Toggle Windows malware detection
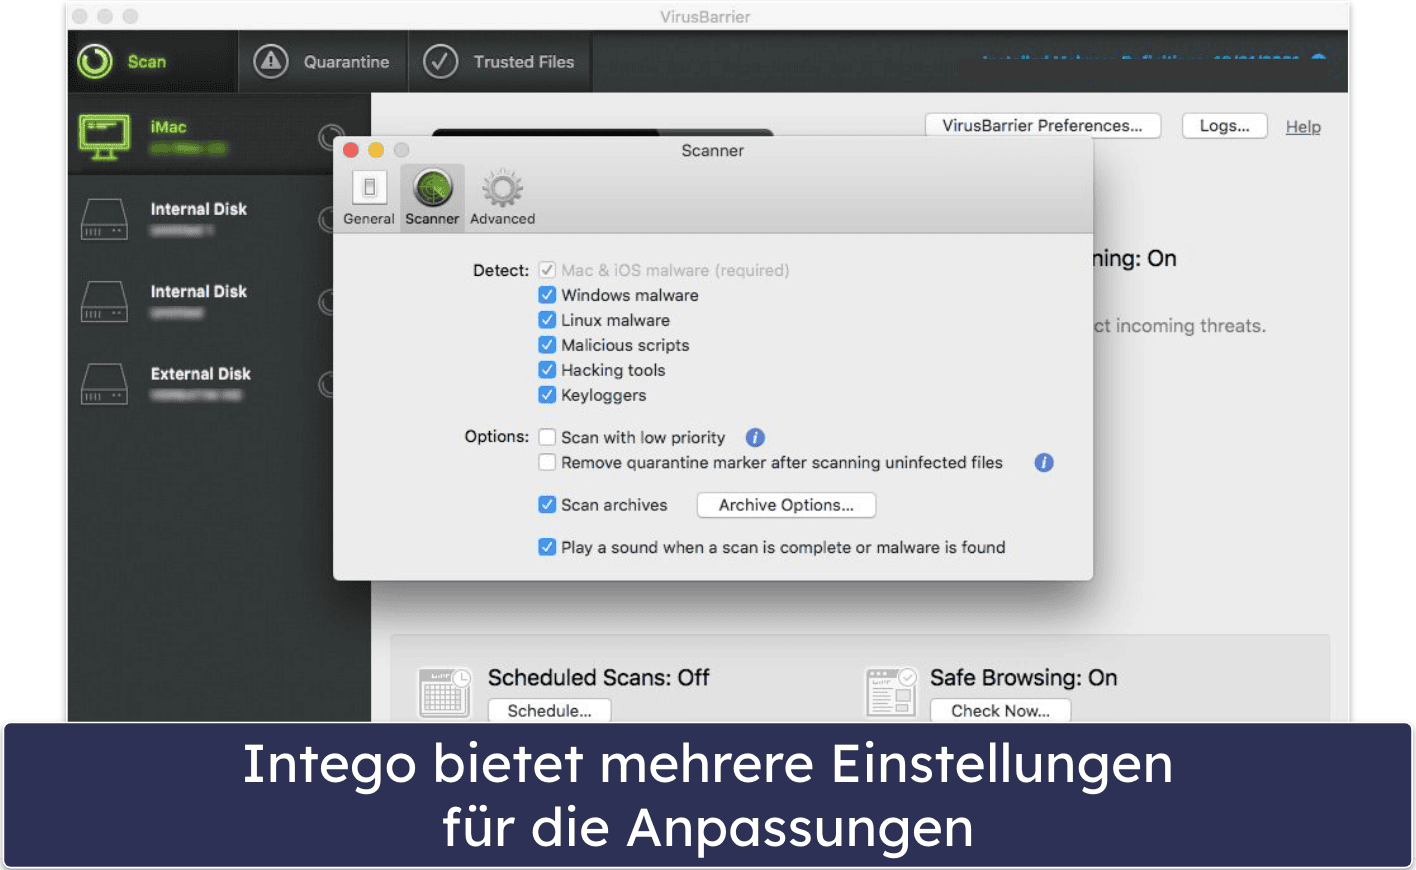The image size is (1416, 870). [547, 295]
